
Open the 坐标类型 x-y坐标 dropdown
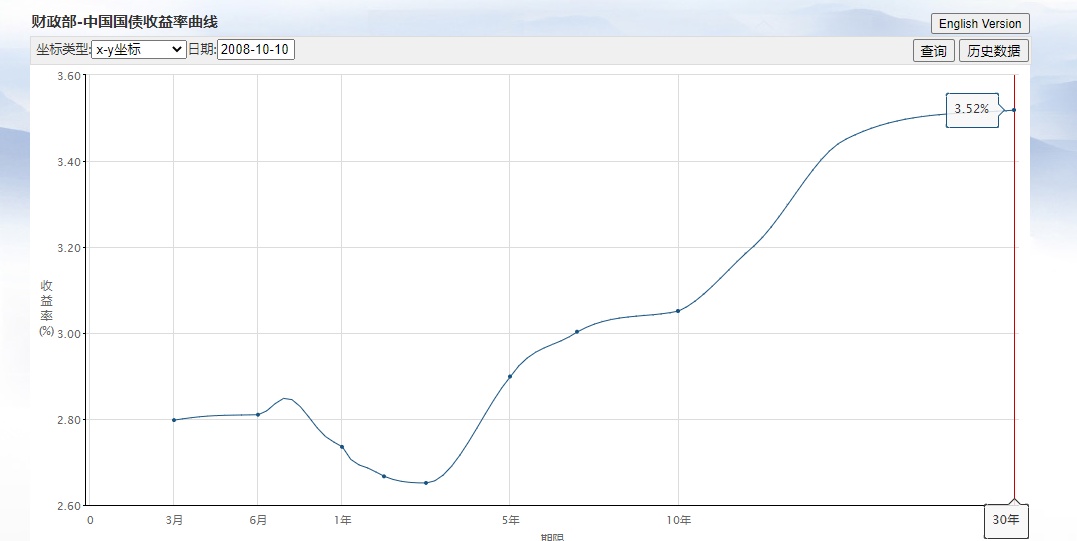coord(138,50)
